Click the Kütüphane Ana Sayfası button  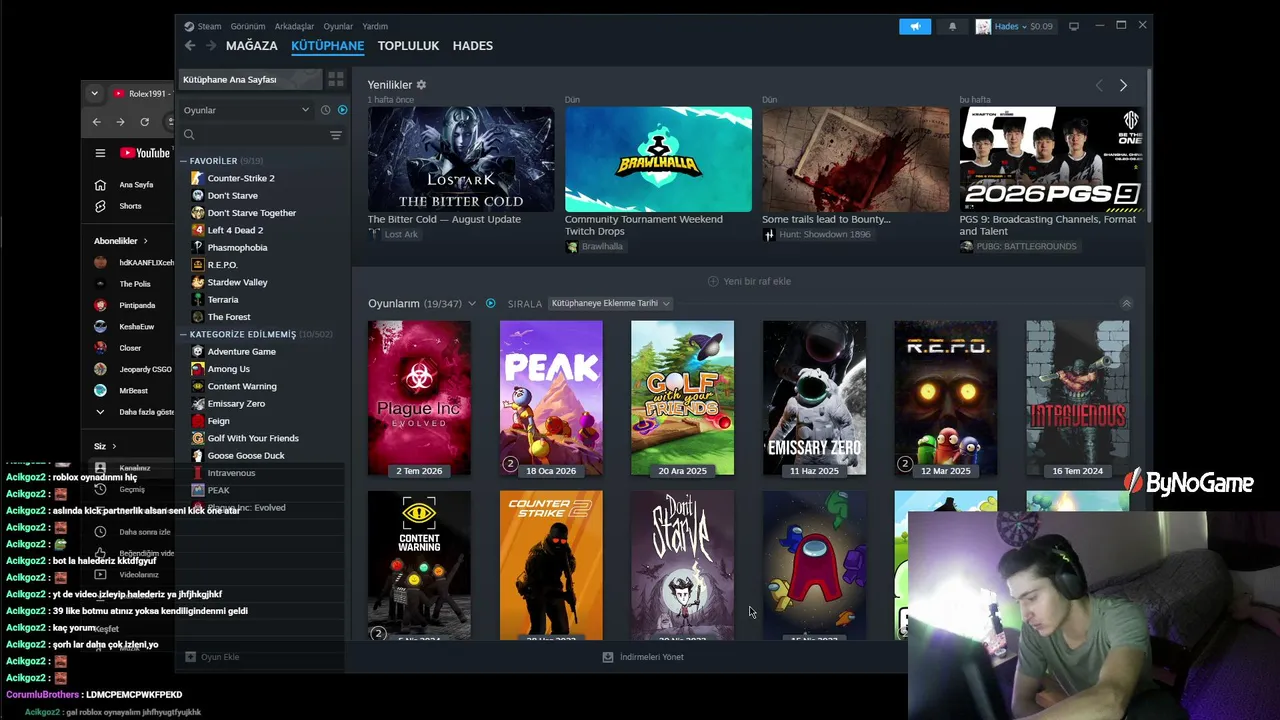[x=250, y=79]
